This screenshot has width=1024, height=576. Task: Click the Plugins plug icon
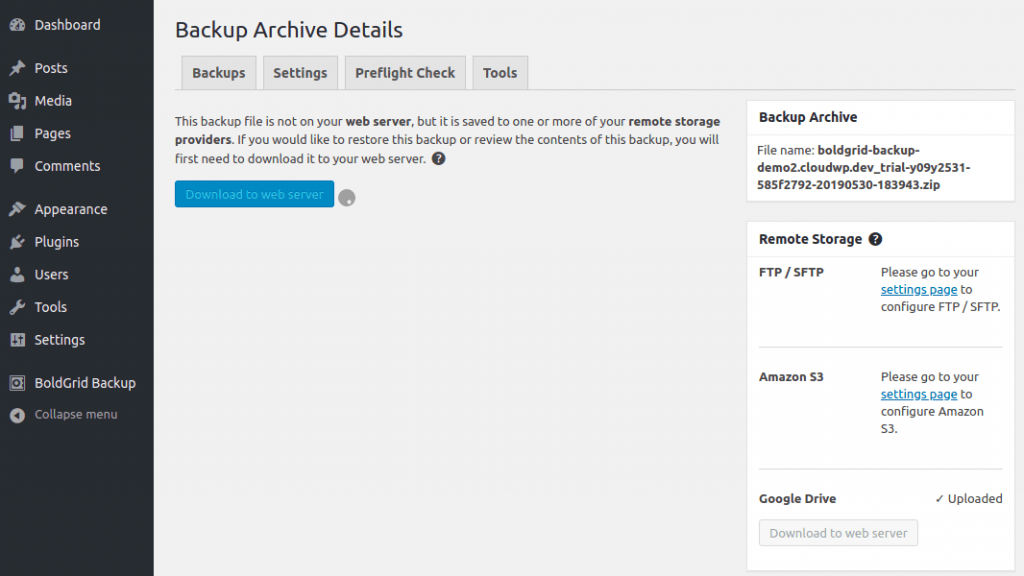18,242
